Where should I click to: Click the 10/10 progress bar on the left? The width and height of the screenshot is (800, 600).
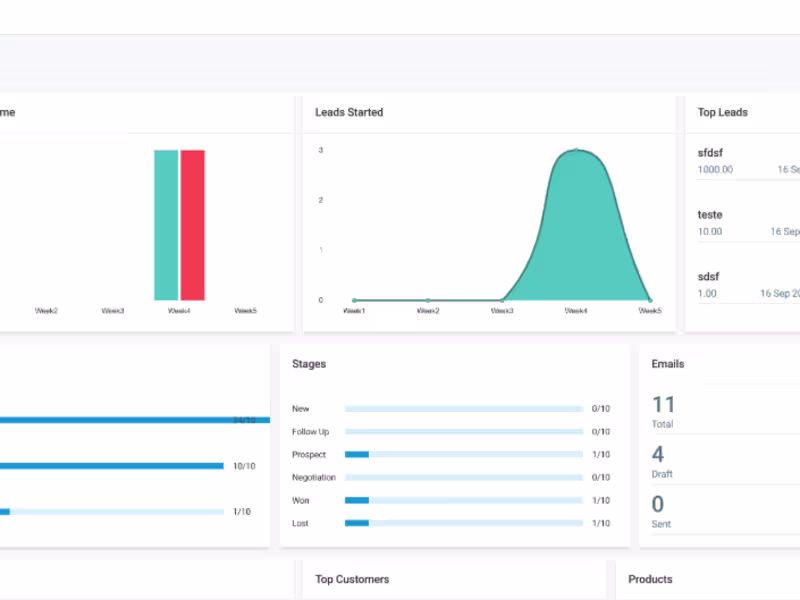[x=110, y=465]
